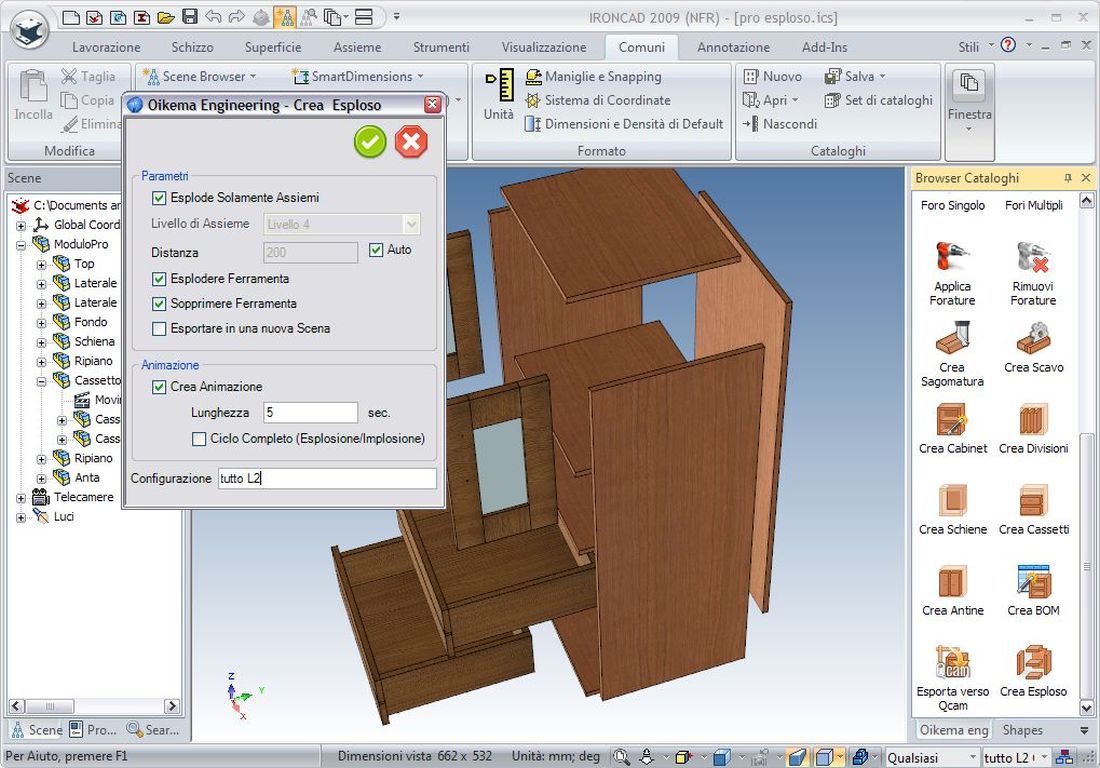Enable Esportare in una nuova Scena
The height and width of the screenshot is (768, 1100).
coord(159,328)
